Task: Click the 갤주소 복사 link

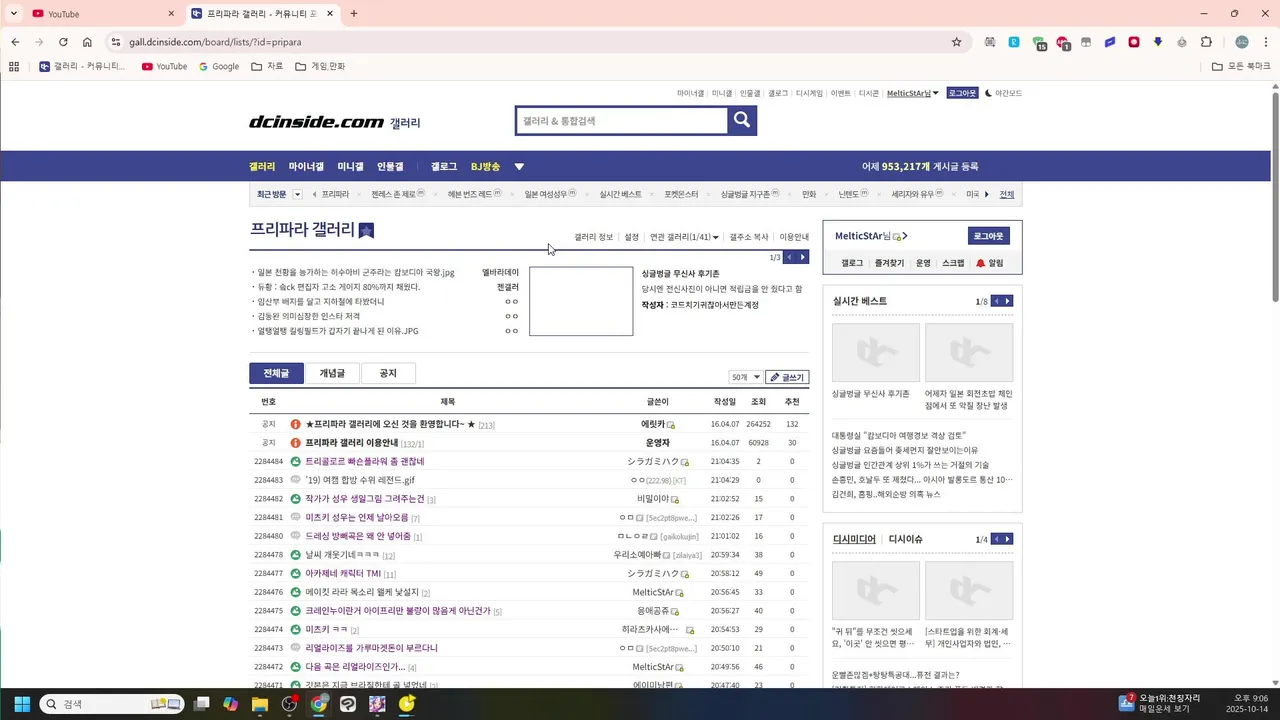Action: [749, 237]
